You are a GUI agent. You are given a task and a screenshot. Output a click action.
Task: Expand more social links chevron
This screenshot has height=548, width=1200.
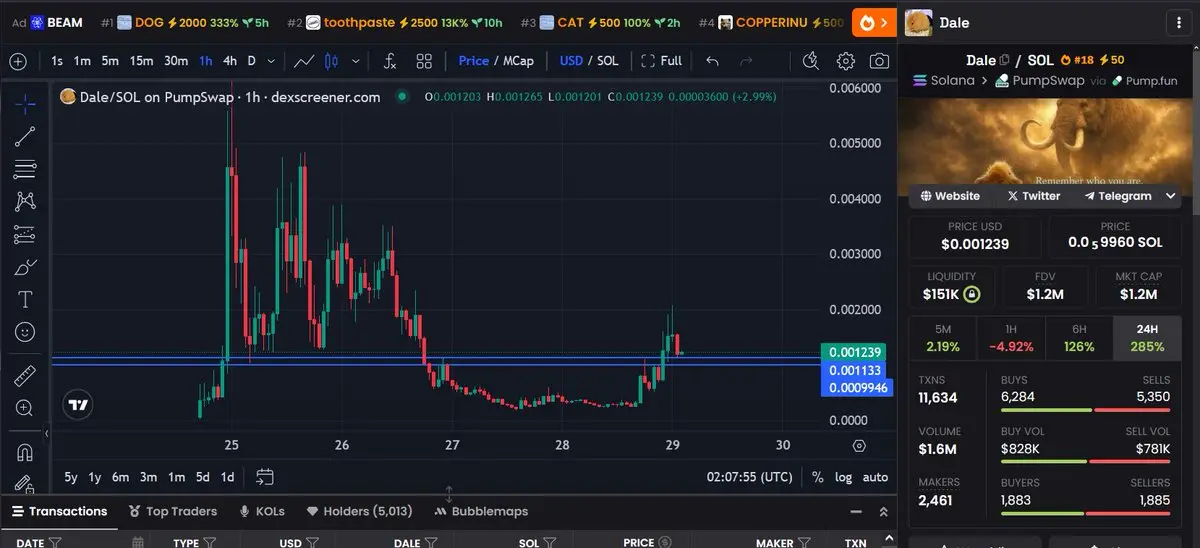tap(1171, 196)
